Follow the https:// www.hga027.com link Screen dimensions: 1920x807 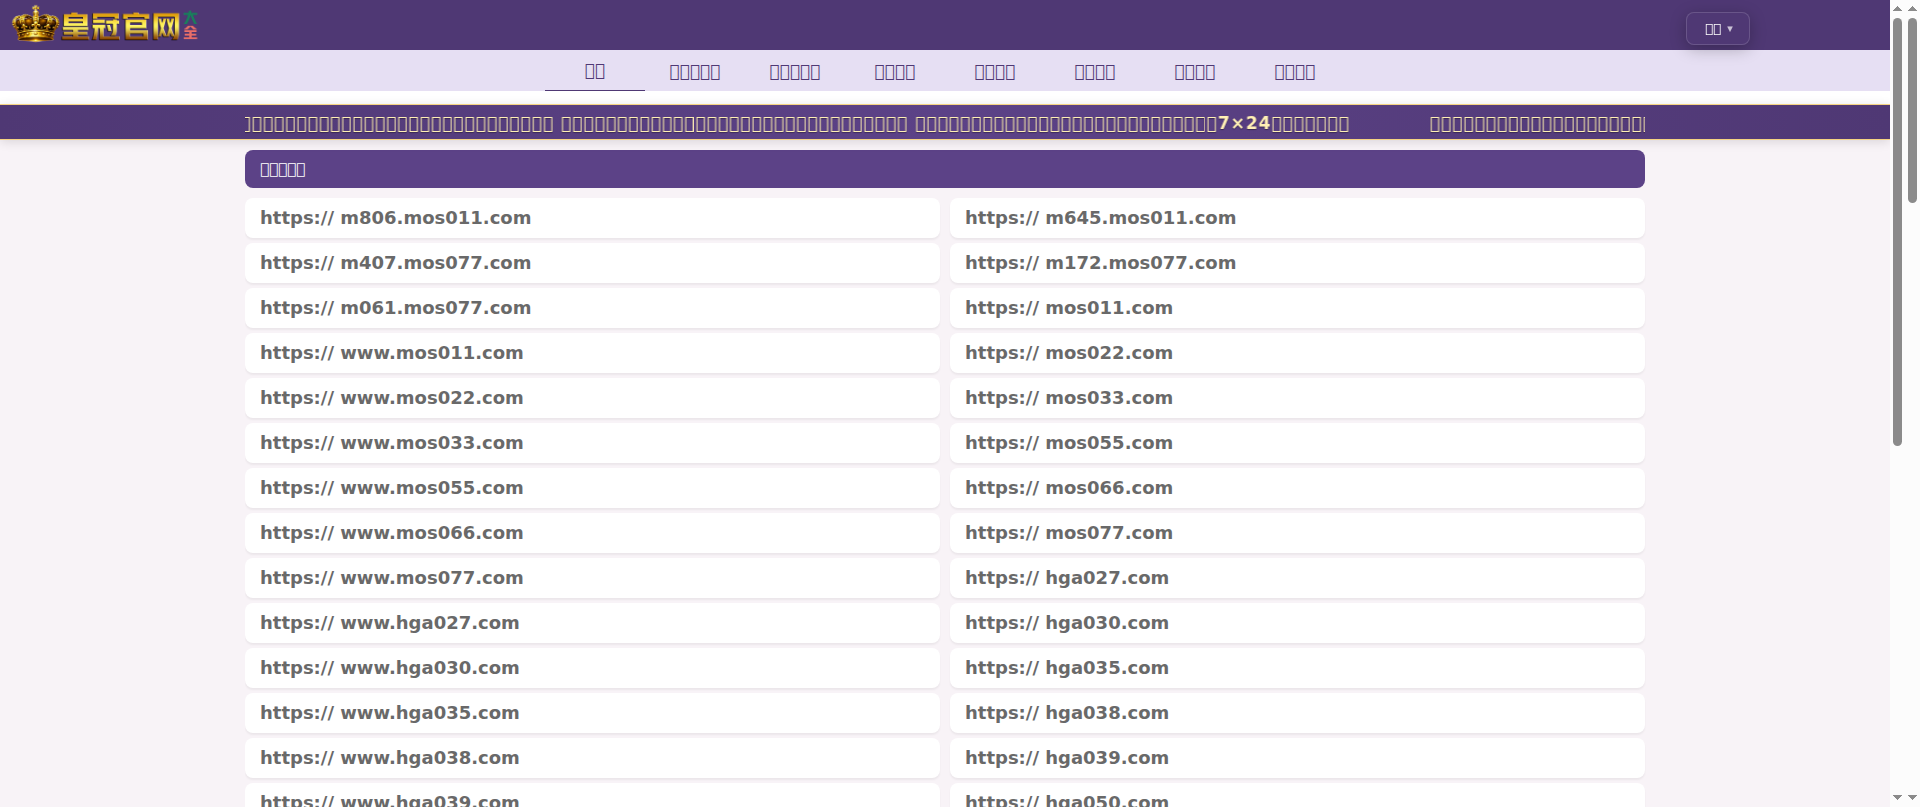592,623
